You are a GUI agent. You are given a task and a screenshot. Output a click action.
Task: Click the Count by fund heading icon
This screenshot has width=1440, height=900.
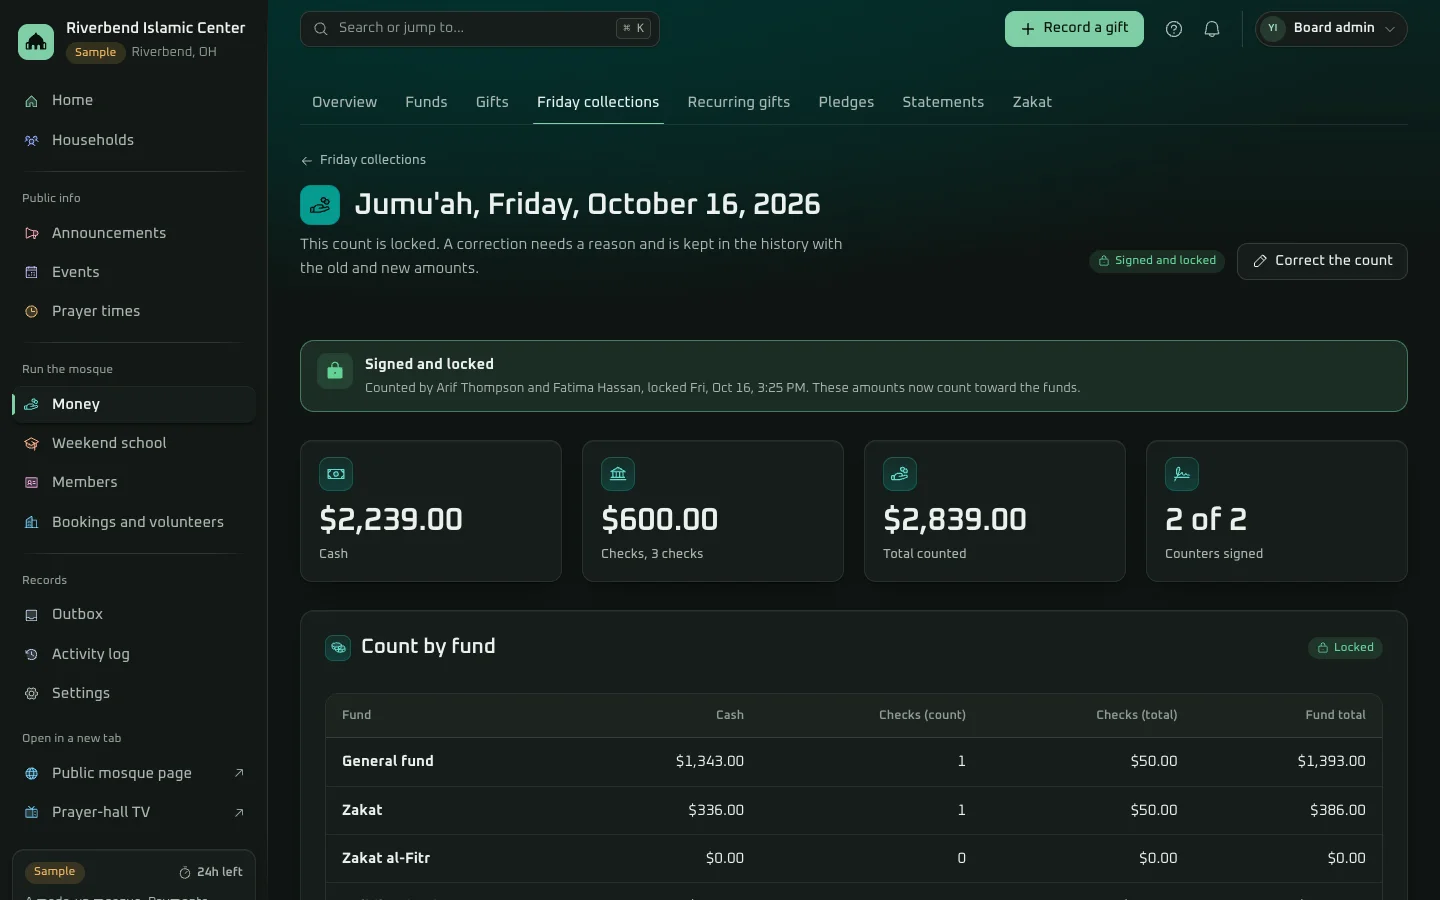338,648
